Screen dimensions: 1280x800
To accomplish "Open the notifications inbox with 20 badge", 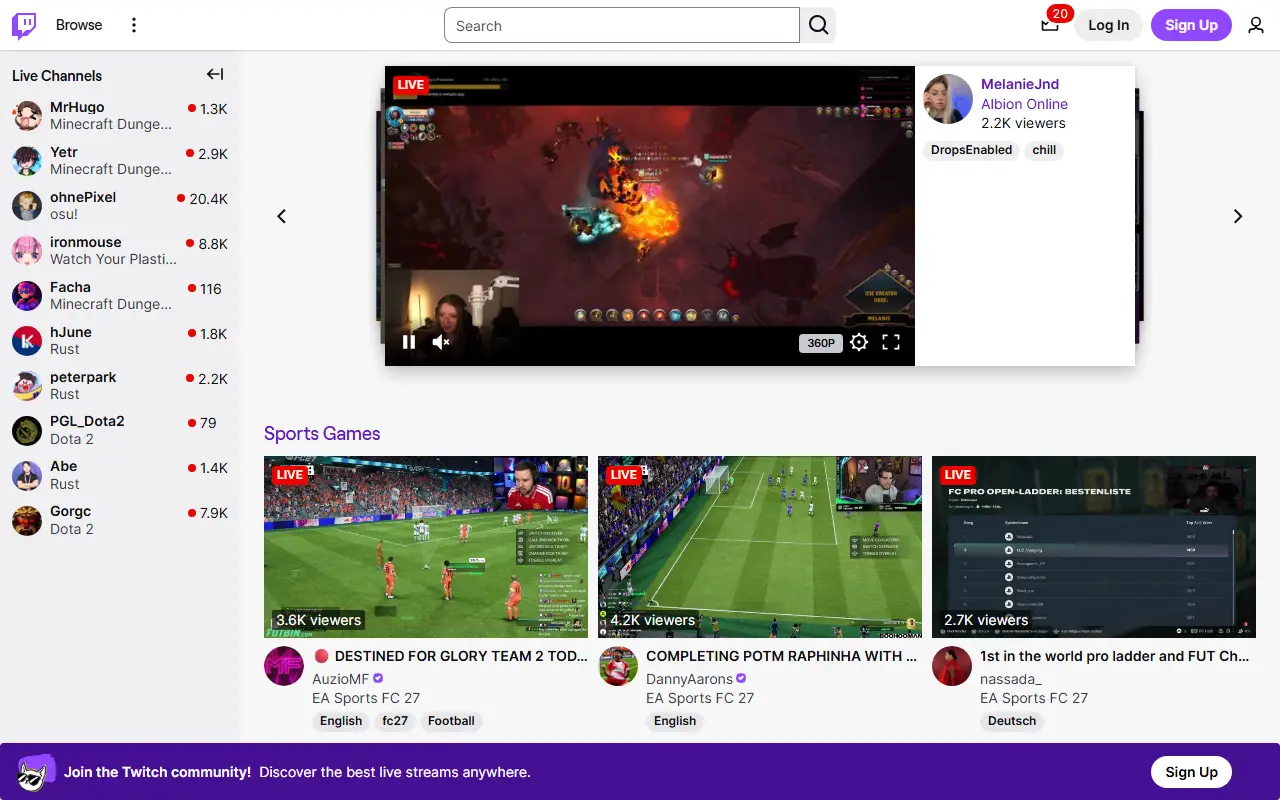I will pos(1049,26).
